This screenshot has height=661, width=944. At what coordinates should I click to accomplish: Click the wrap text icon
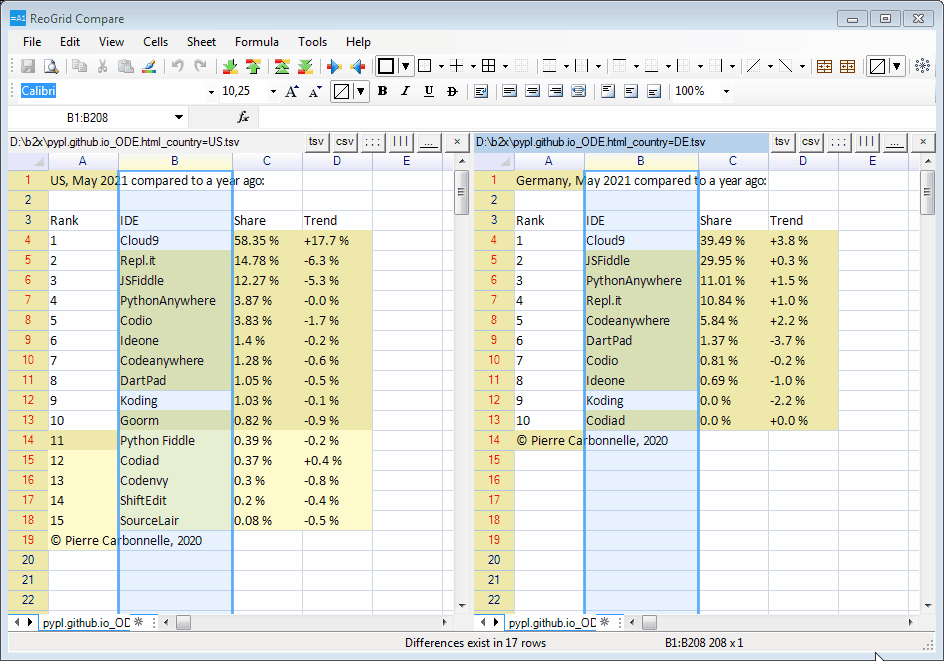coord(481,92)
